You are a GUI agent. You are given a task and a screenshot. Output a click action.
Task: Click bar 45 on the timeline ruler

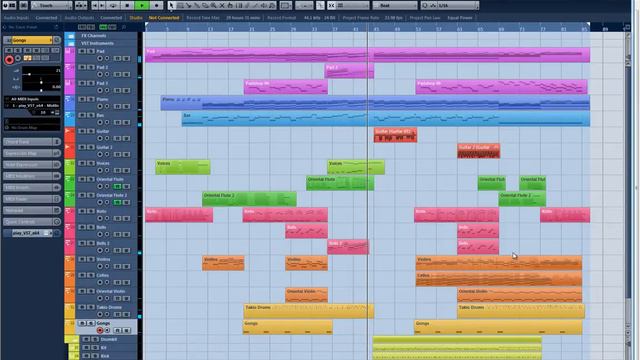tap(376, 29)
